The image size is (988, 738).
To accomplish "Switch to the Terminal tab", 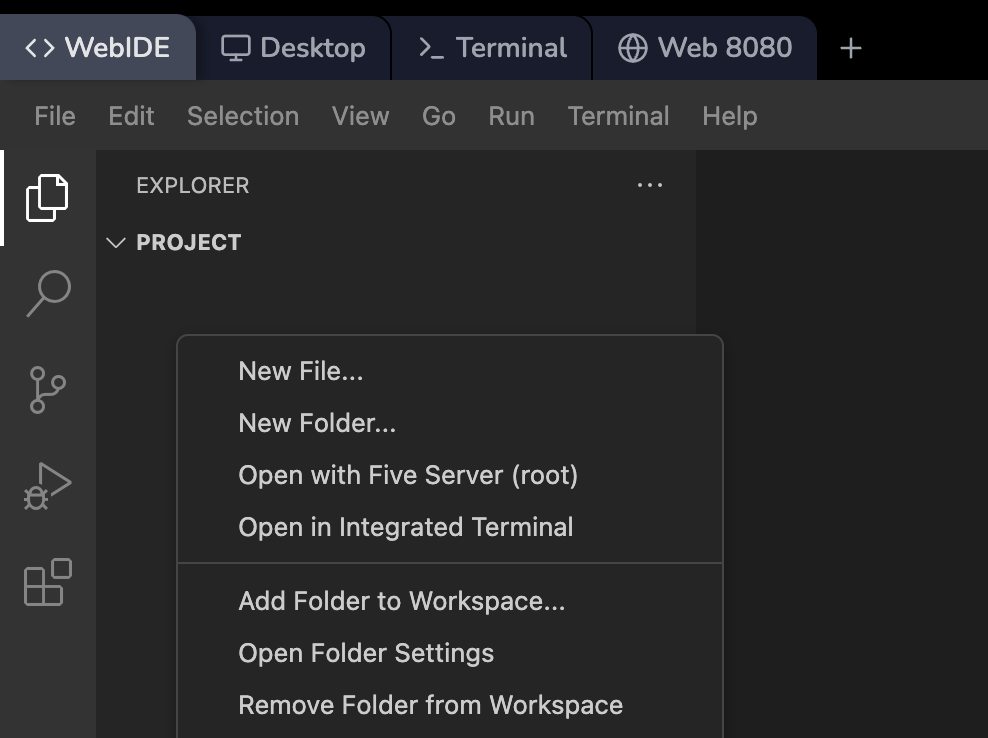I will 492,48.
